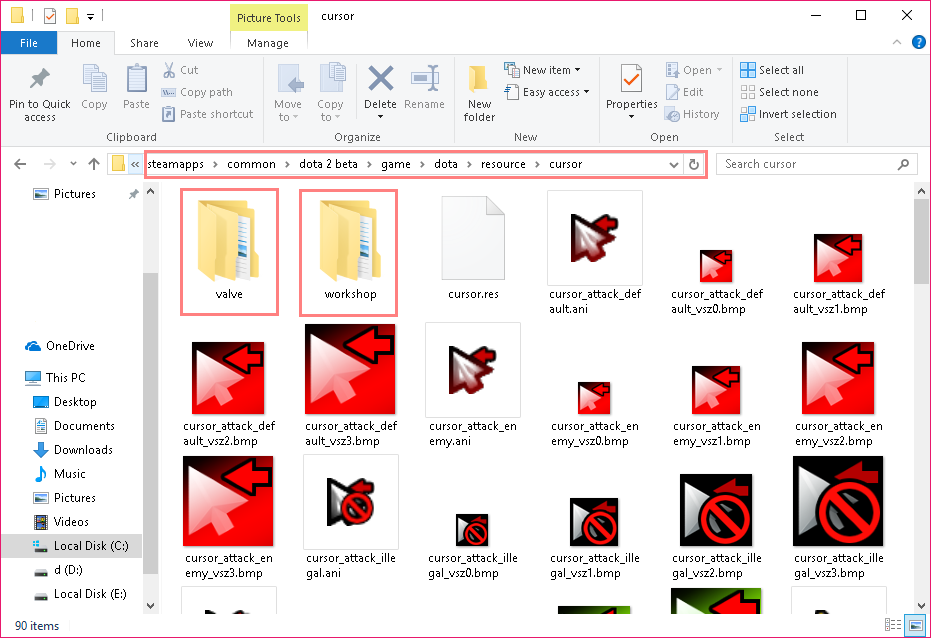Open the Easy access dropdown
This screenshot has height=638, width=931.
(x=547, y=92)
